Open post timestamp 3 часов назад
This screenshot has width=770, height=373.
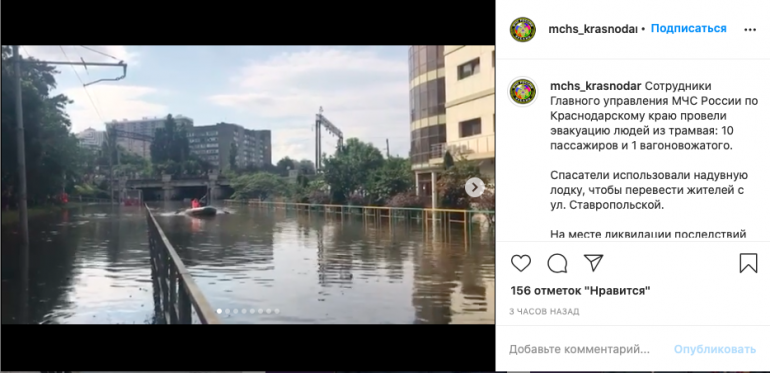coord(545,312)
